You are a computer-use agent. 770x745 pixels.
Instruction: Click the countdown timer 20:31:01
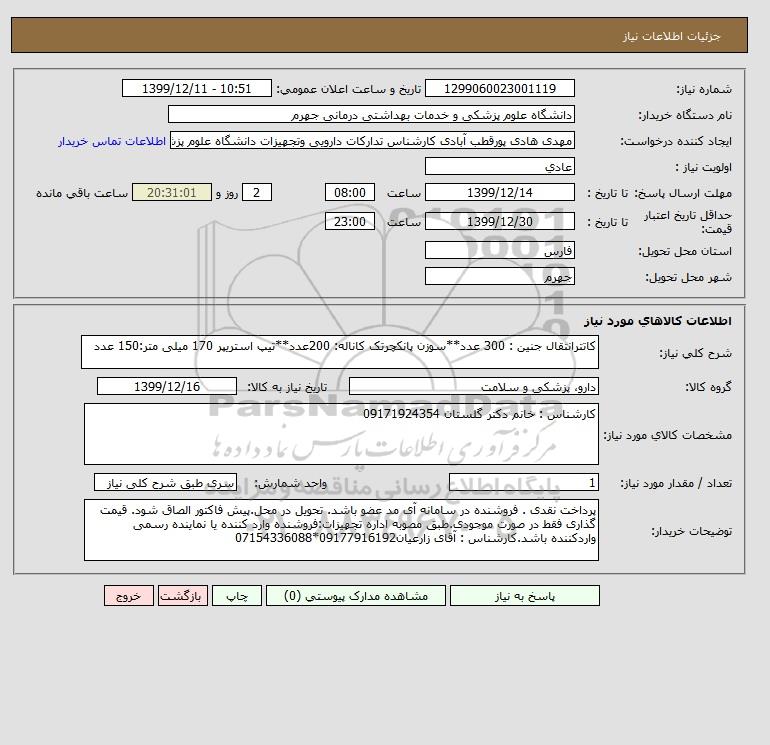click(172, 193)
